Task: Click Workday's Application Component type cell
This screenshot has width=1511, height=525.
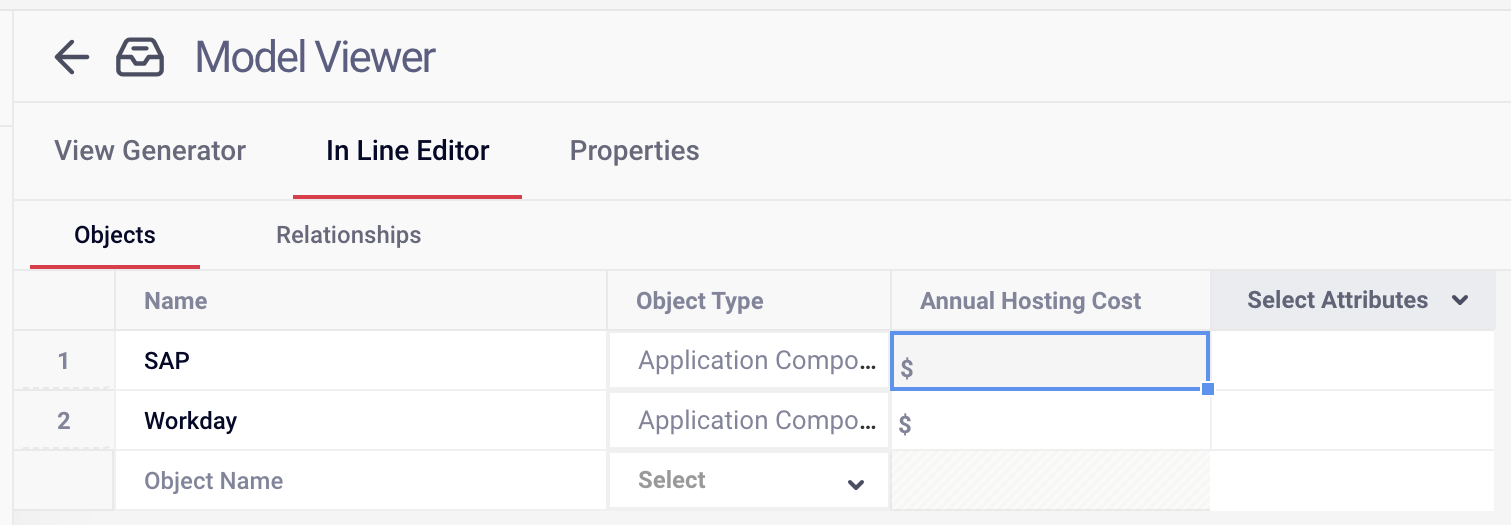Action: click(749, 421)
